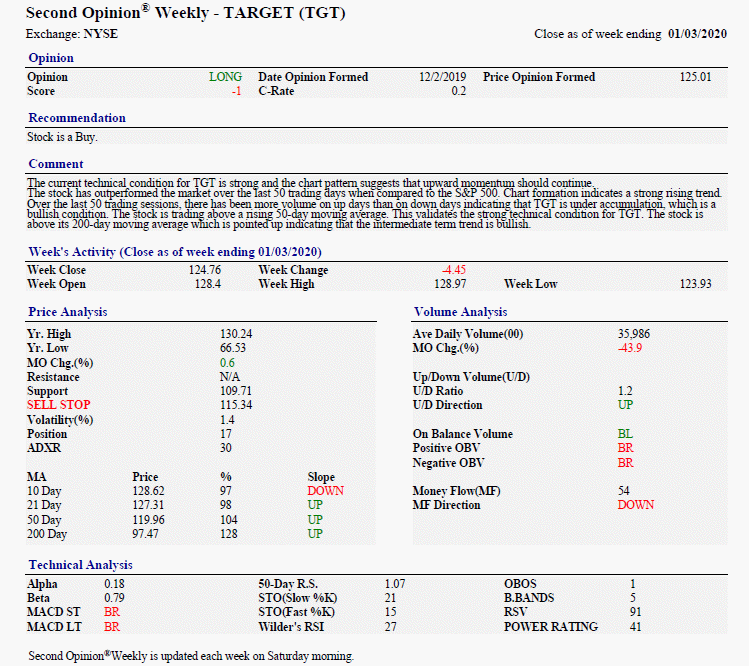Viewport: 749px width, 666px height.
Task: Click the red DOWN slope for 10 Day MA
Action: point(326,491)
